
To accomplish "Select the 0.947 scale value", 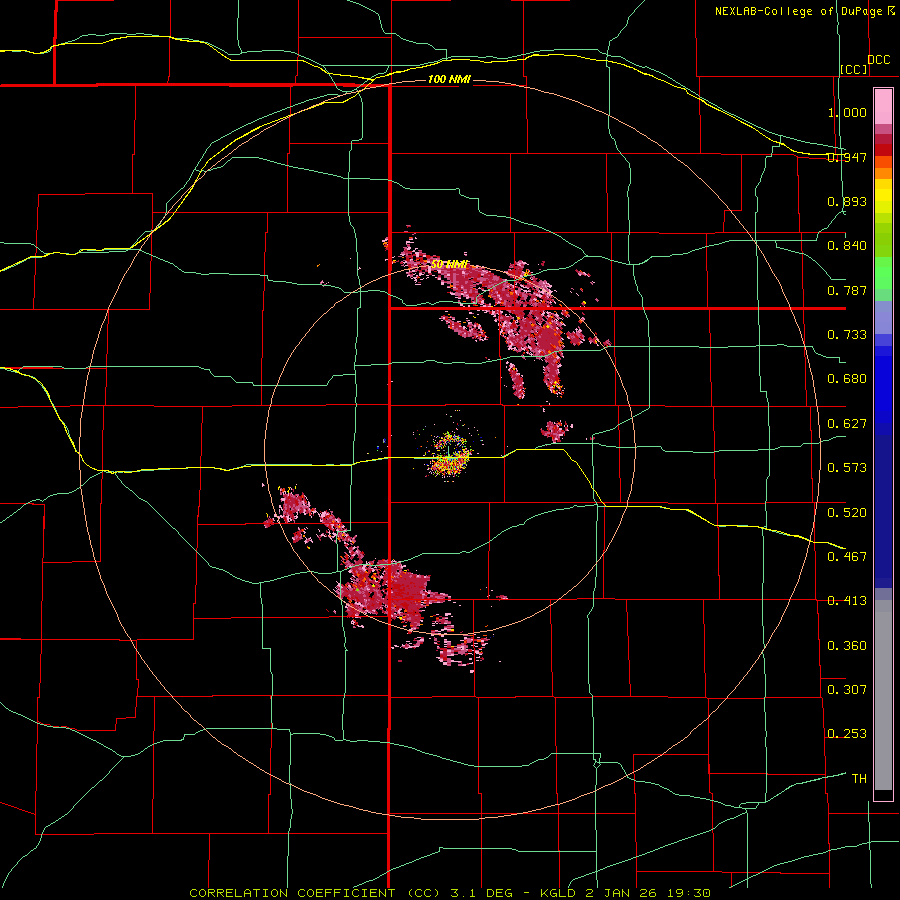I will (847, 157).
